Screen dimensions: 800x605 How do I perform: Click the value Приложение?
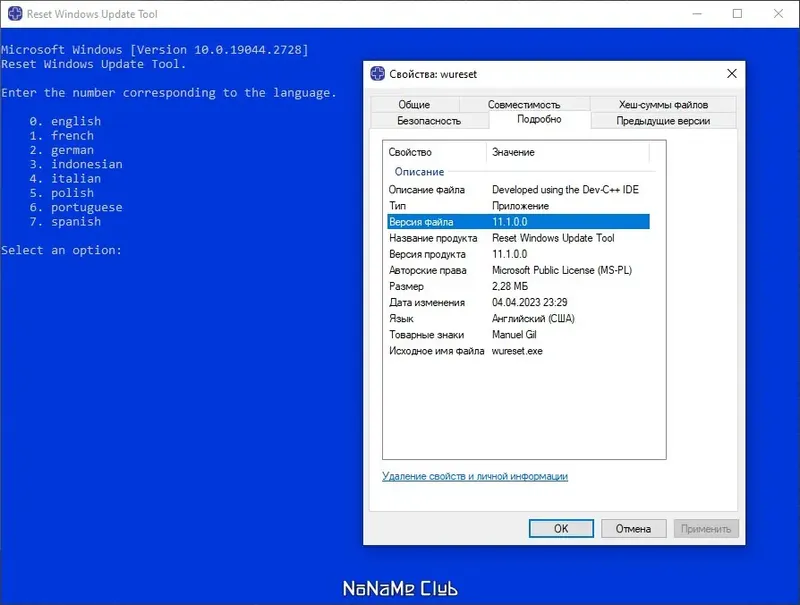pyautogui.click(x=520, y=206)
